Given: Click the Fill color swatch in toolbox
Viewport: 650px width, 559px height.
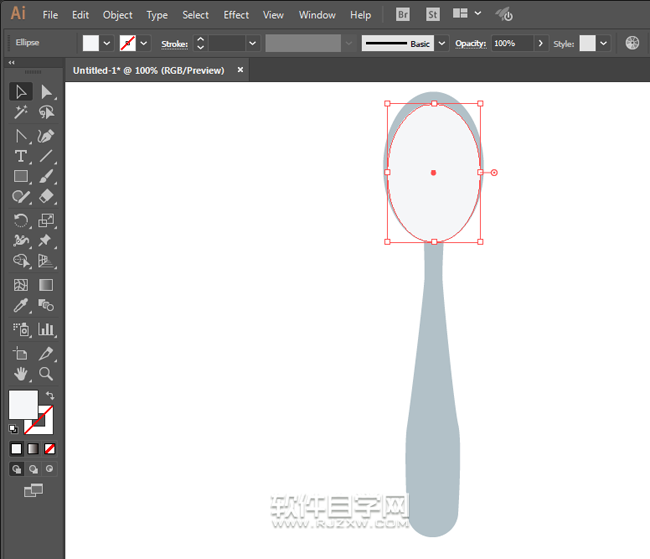Looking at the screenshot, I should click(22, 405).
